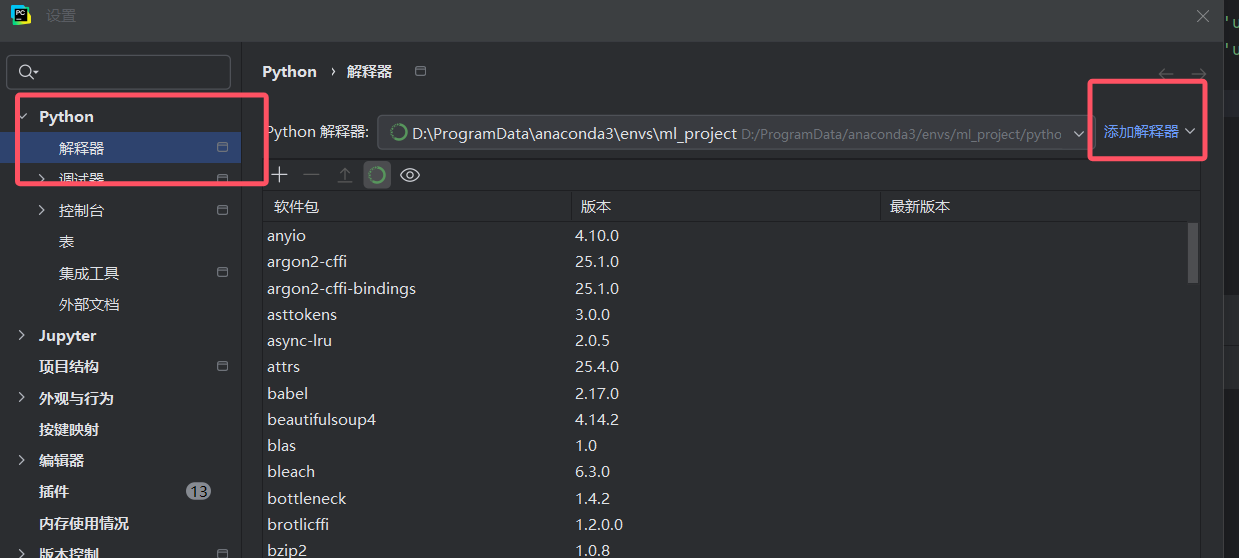
Task: Expand the 控制台 tree node
Action: point(41,210)
